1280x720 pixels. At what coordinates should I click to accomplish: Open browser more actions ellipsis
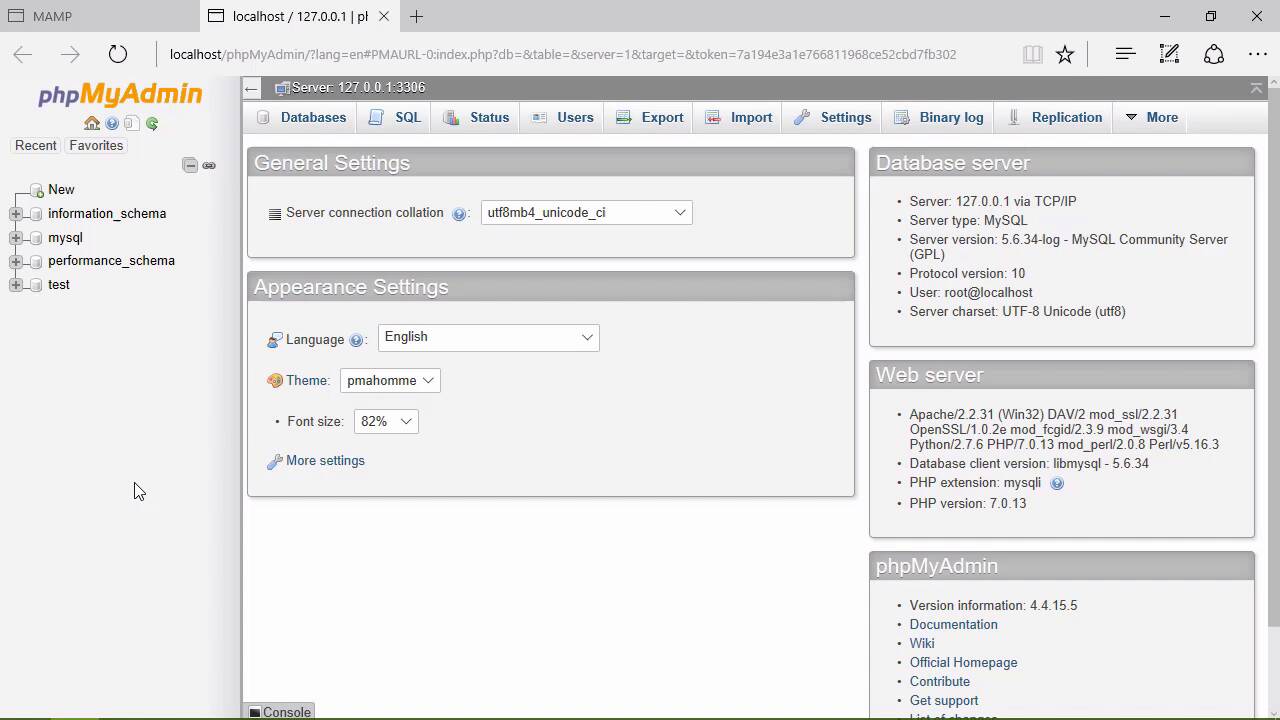(x=1258, y=54)
